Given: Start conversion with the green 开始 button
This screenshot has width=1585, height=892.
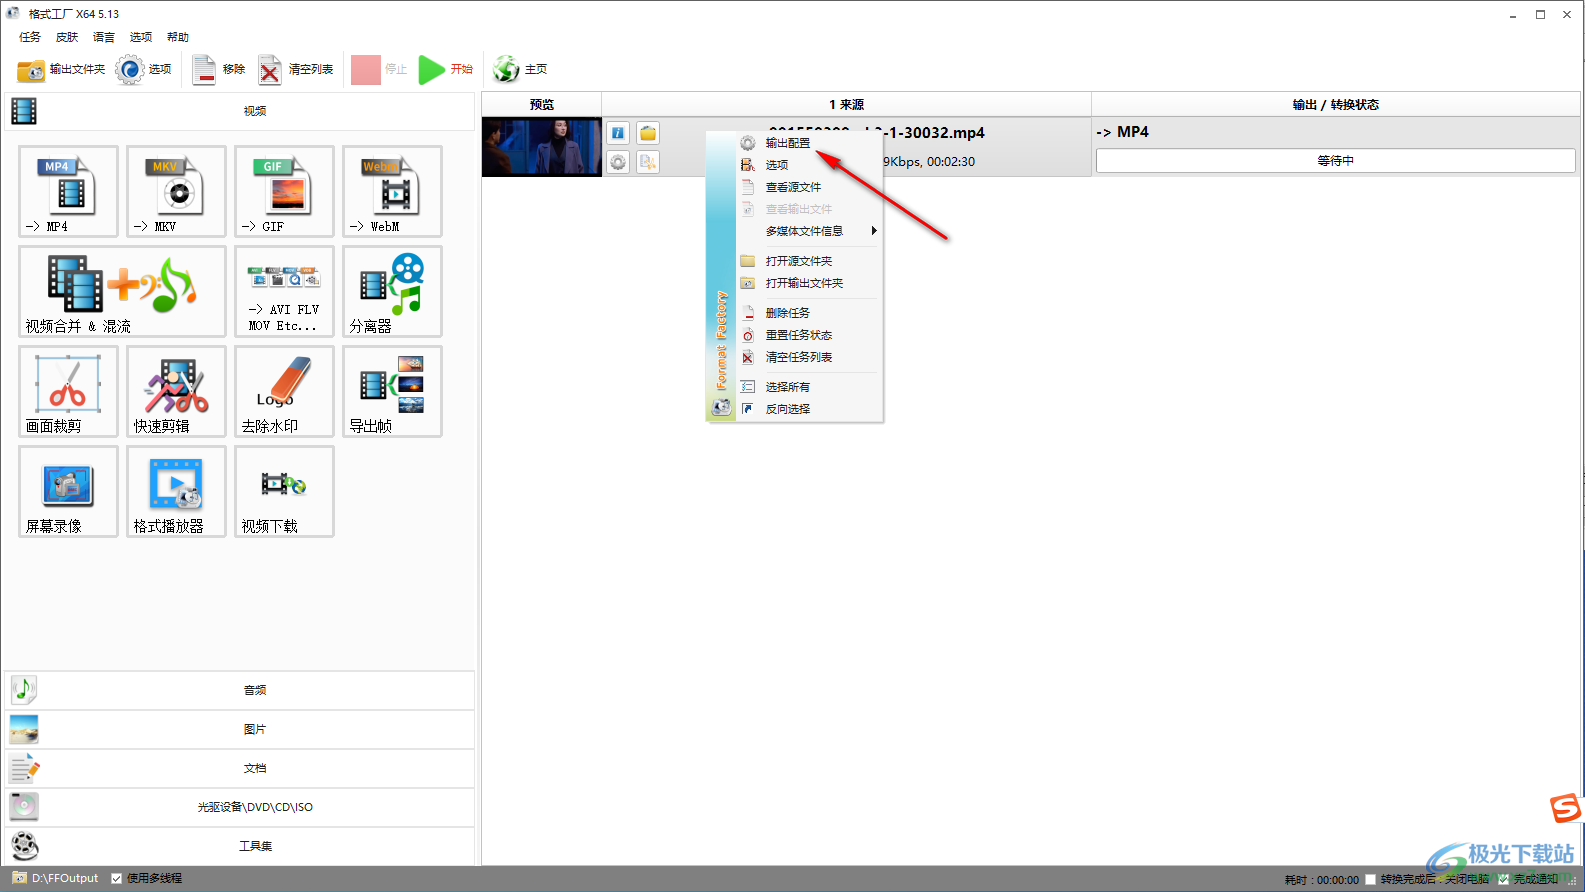Looking at the screenshot, I should click(446, 69).
